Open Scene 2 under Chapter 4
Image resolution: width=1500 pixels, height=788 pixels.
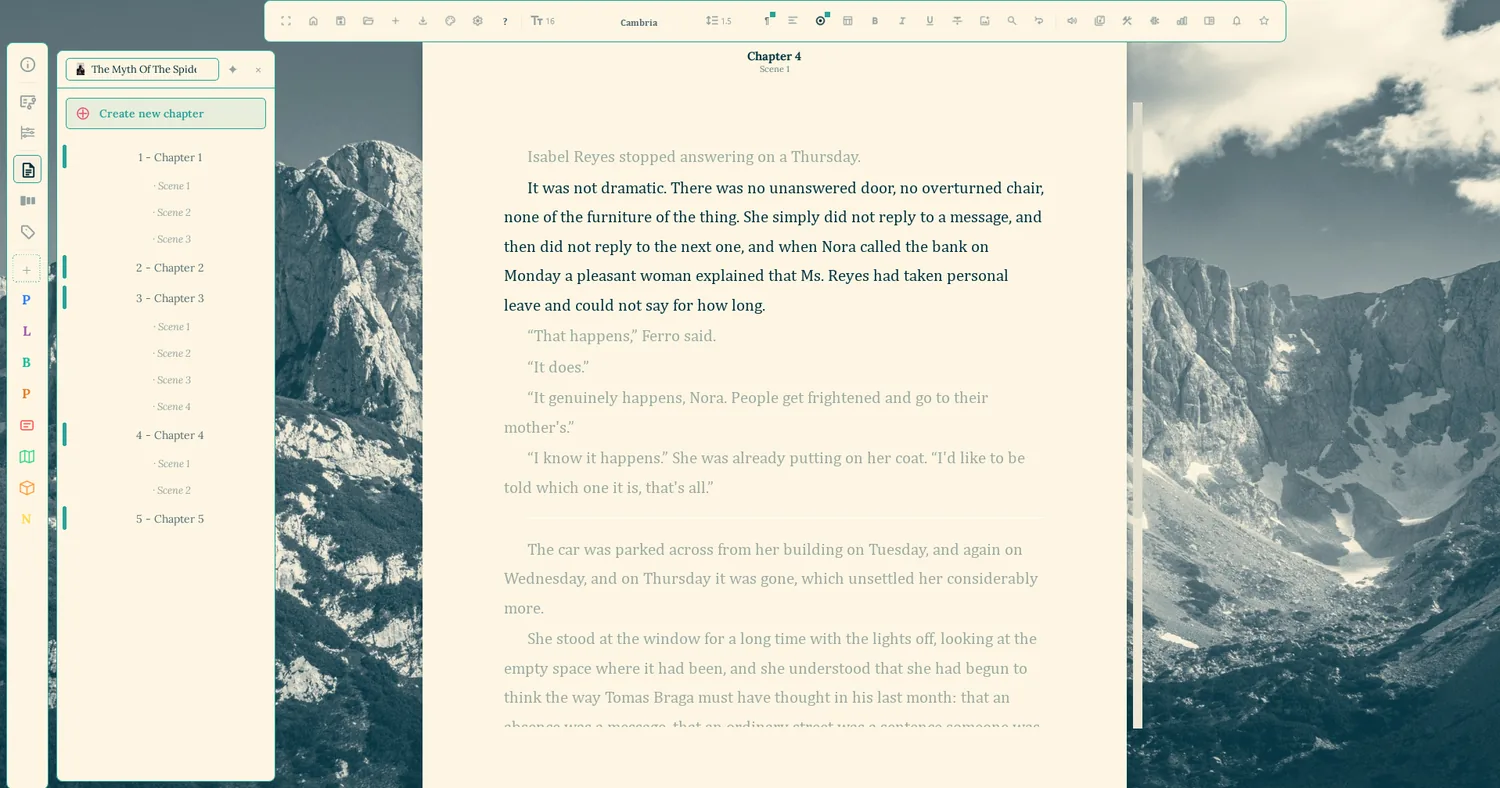pos(172,490)
